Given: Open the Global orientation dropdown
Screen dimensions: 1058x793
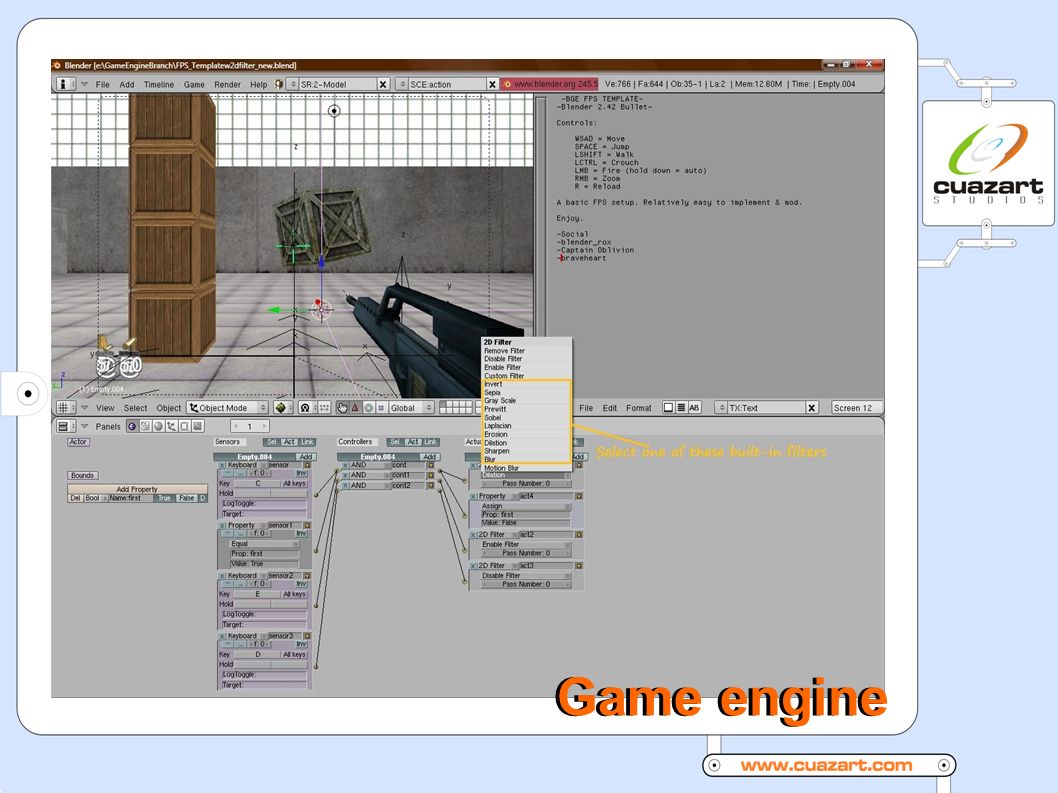Looking at the screenshot, I should point(410,408).
